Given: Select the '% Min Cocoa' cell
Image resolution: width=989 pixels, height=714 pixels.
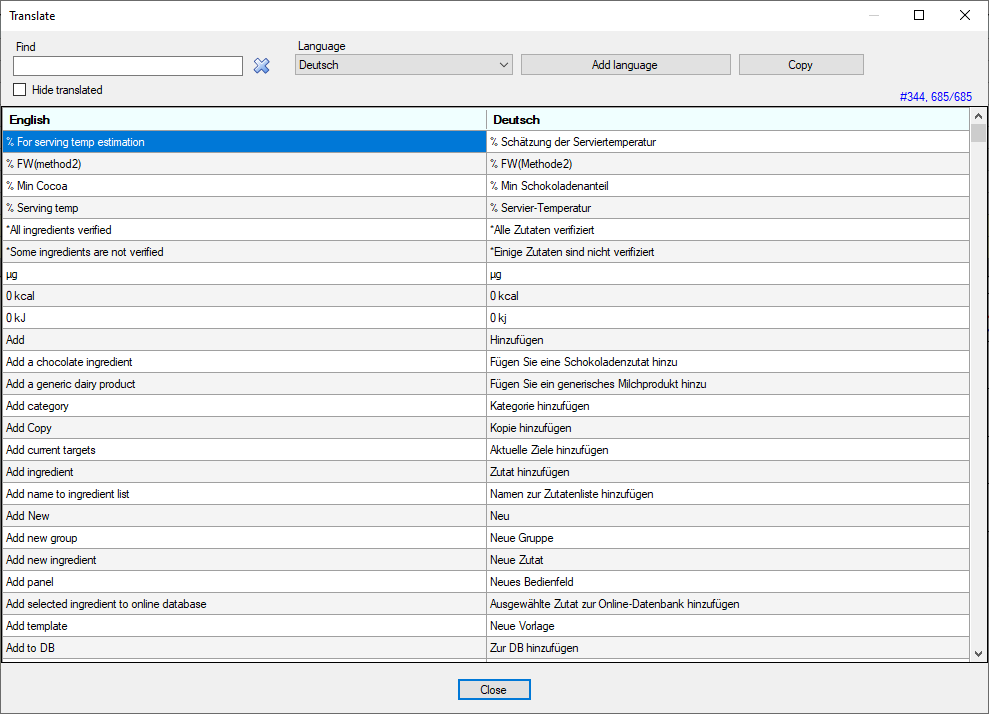Looking at the screenshot, I should tap(245, 186).
